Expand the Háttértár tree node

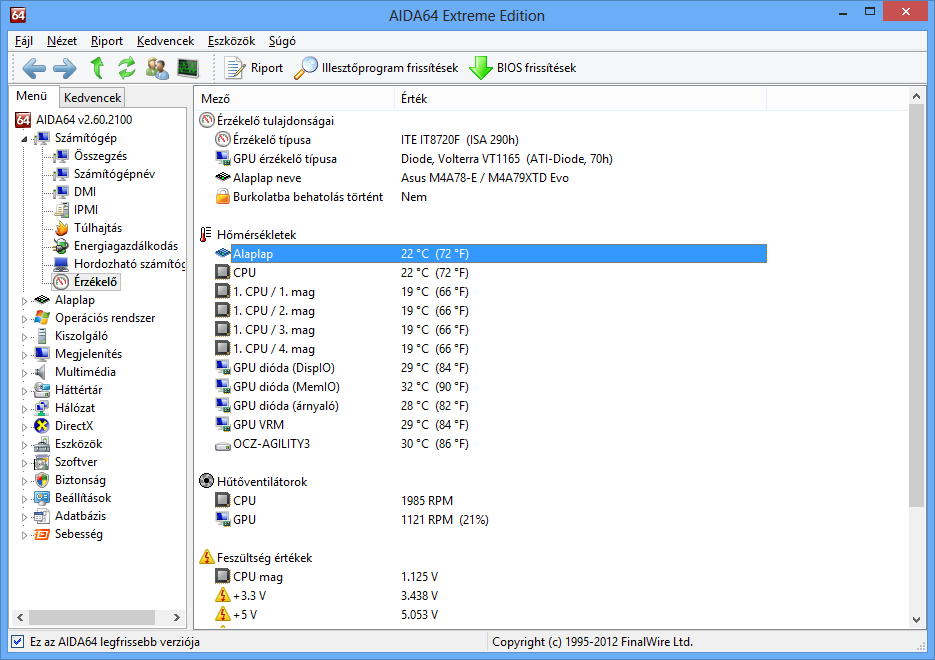(24, 391)
